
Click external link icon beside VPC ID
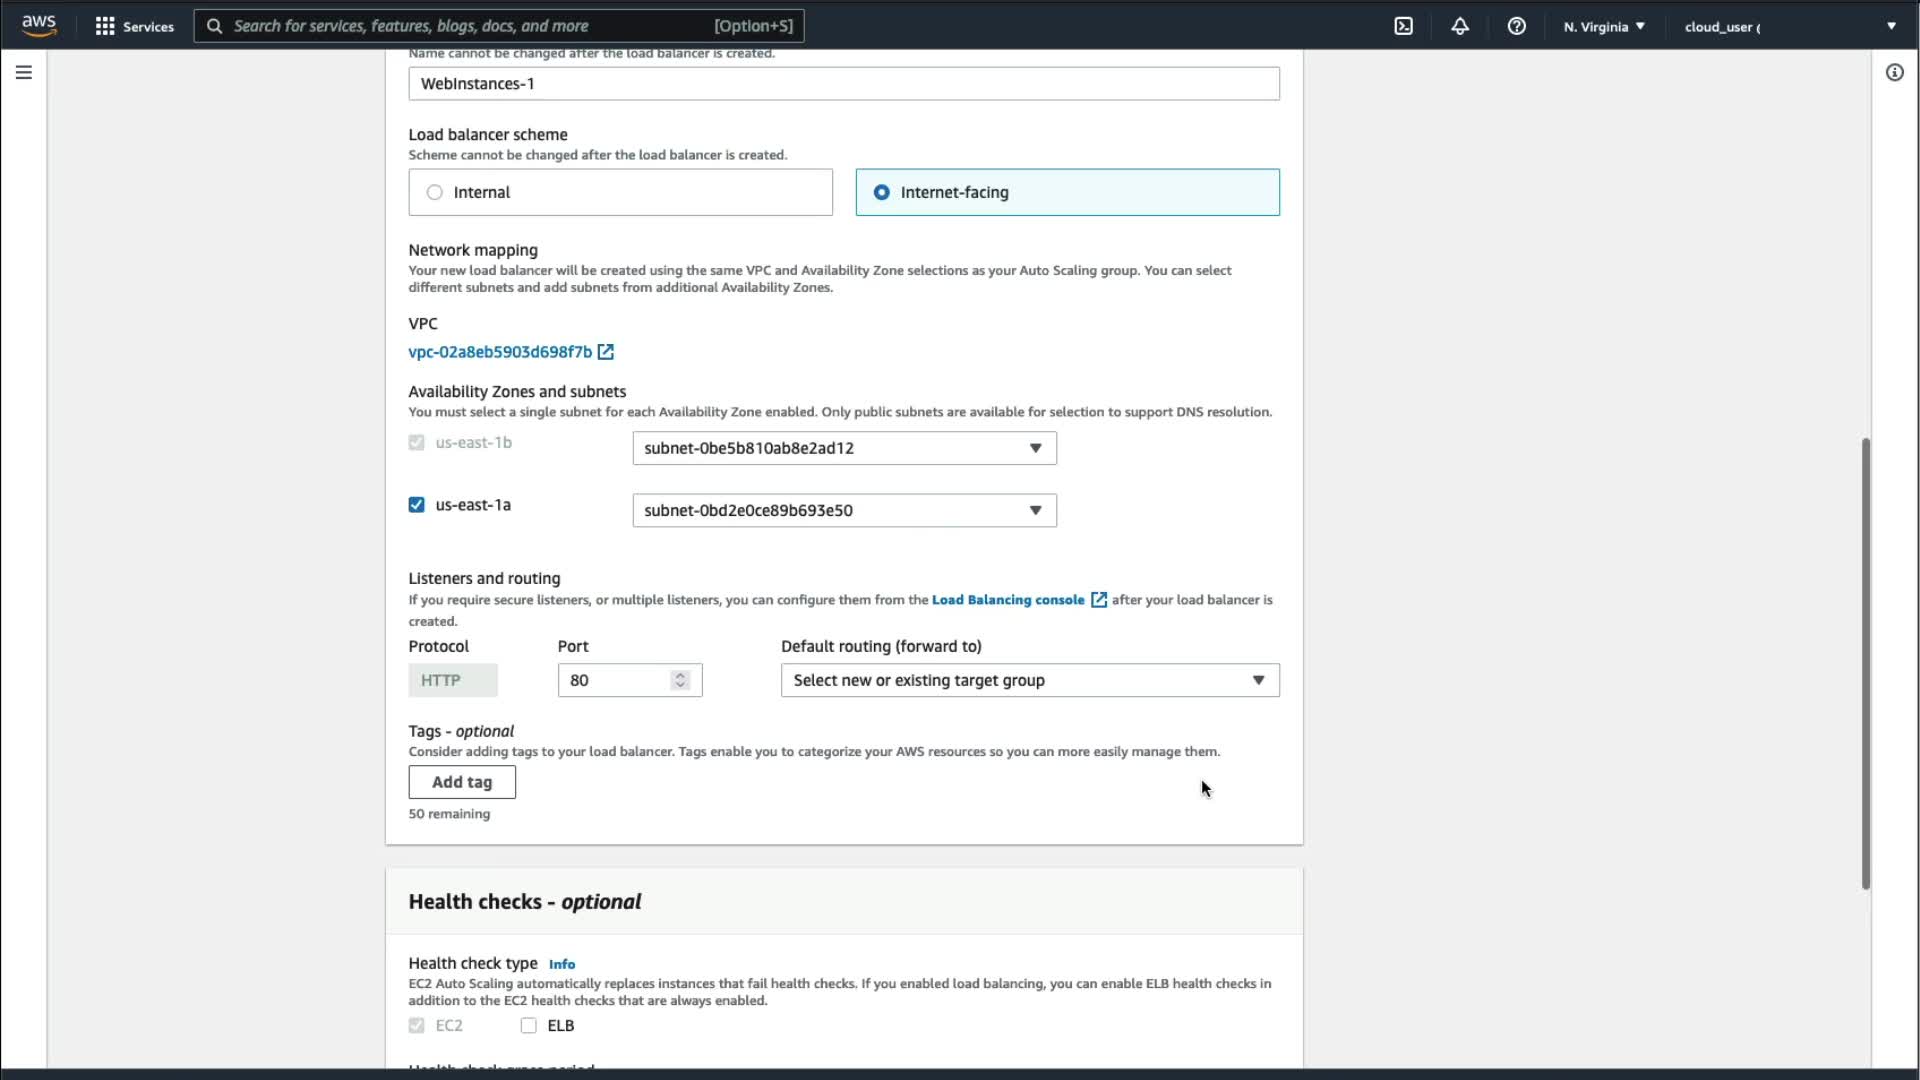pyautogui.click(x=605, y=352)
